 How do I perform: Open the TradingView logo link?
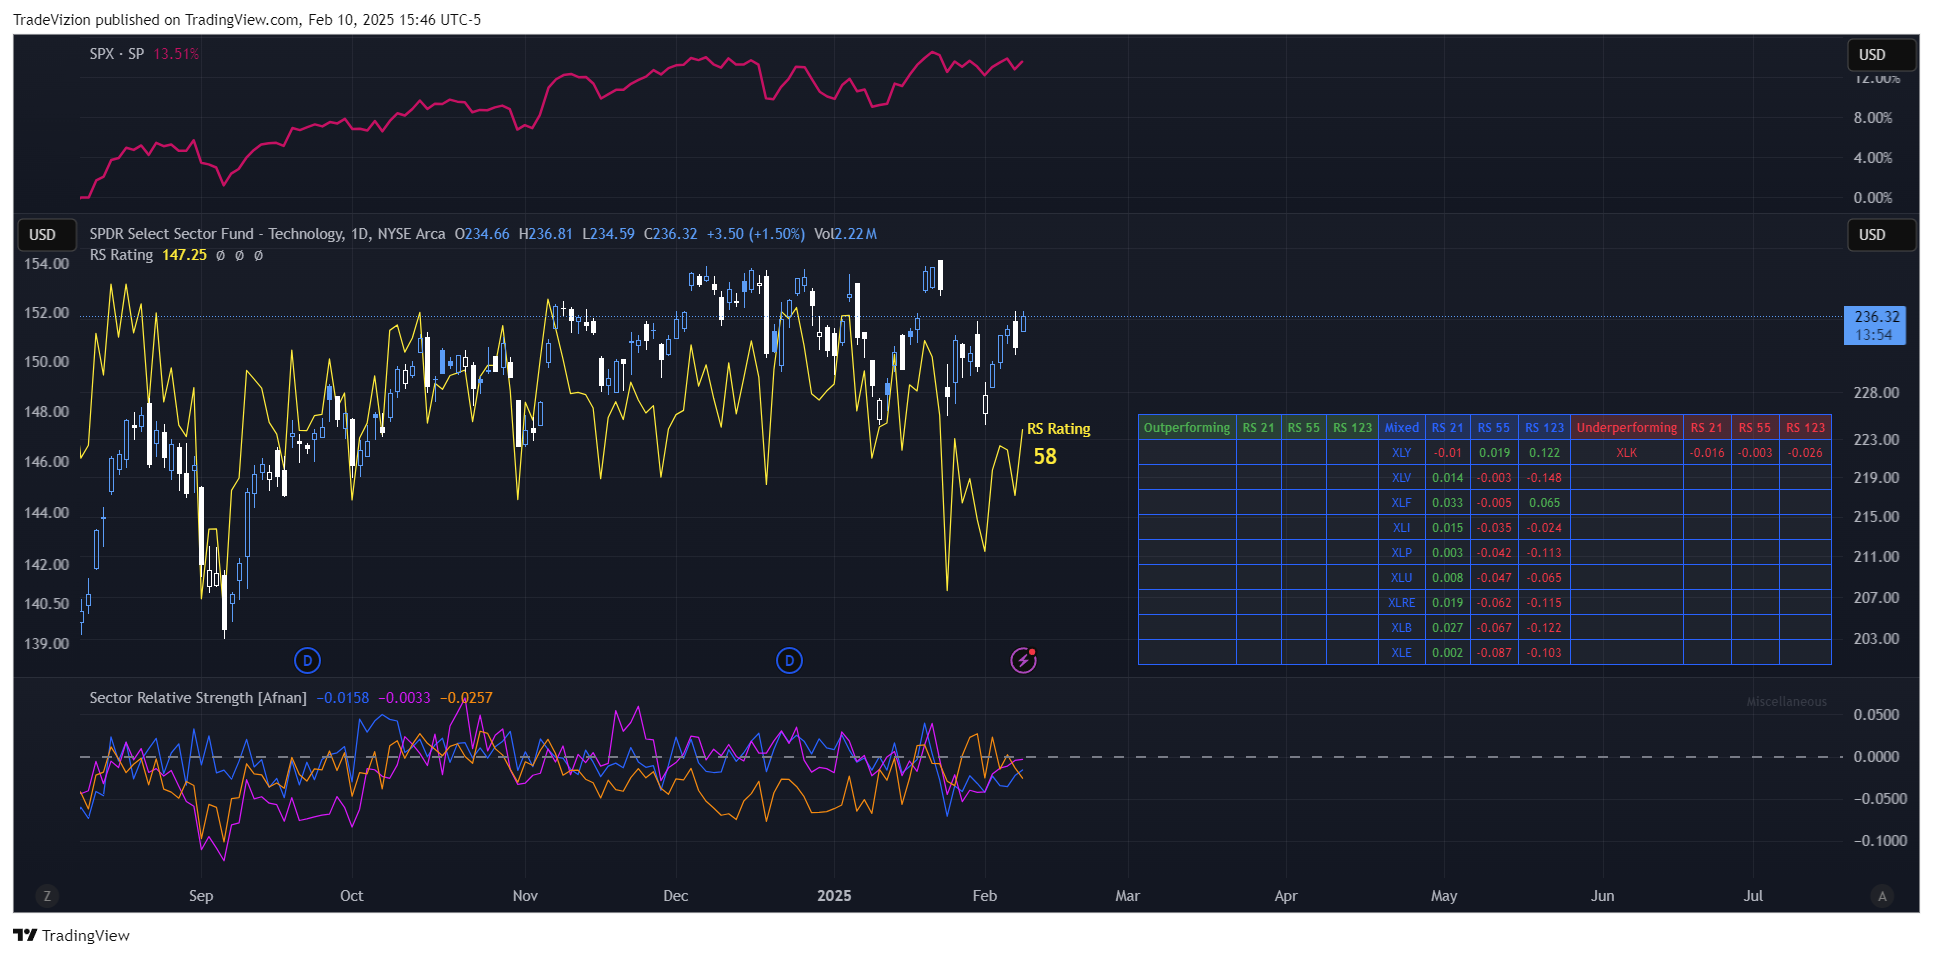tap(71, 935)
